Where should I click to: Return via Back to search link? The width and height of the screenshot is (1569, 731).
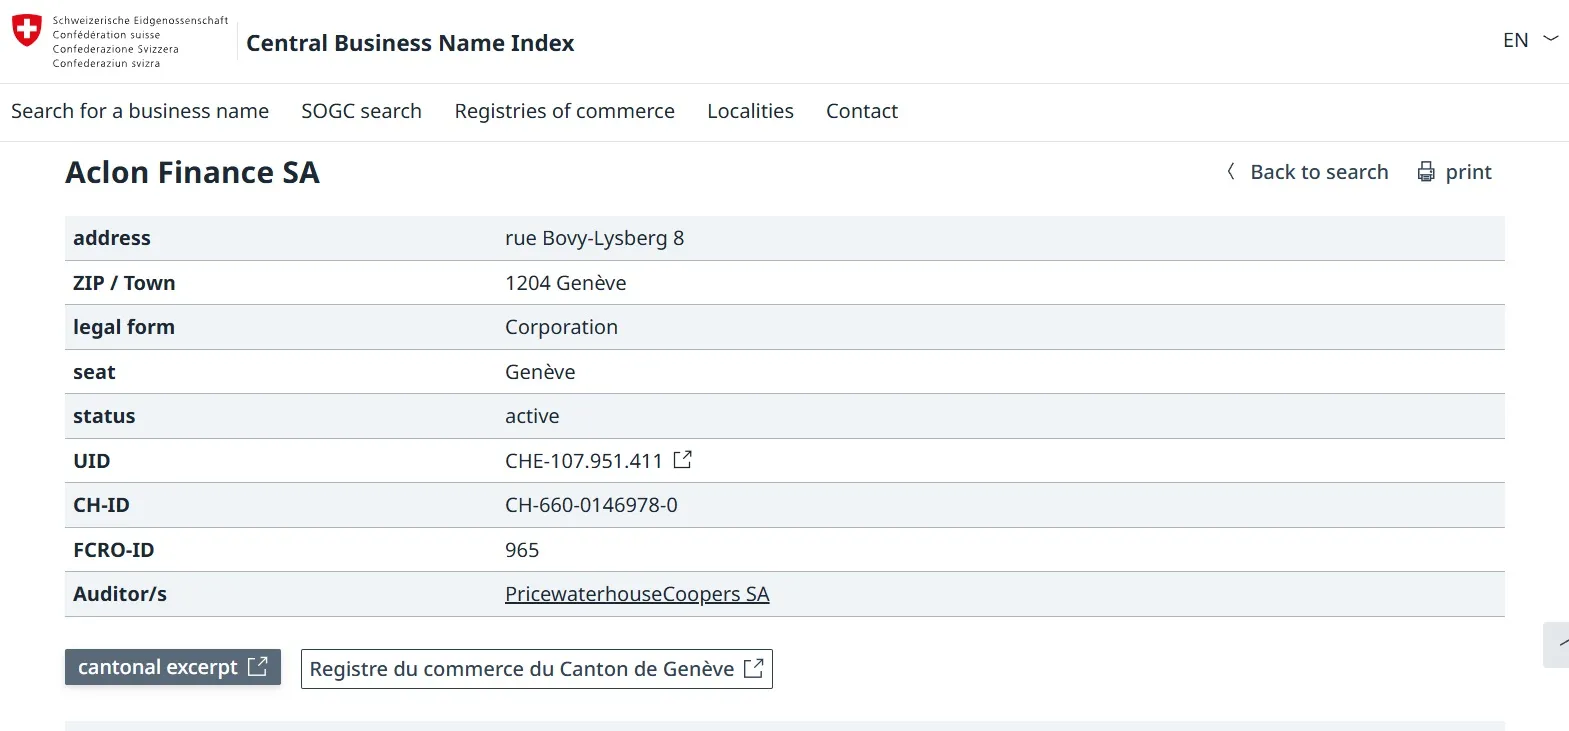[1318, 172]
